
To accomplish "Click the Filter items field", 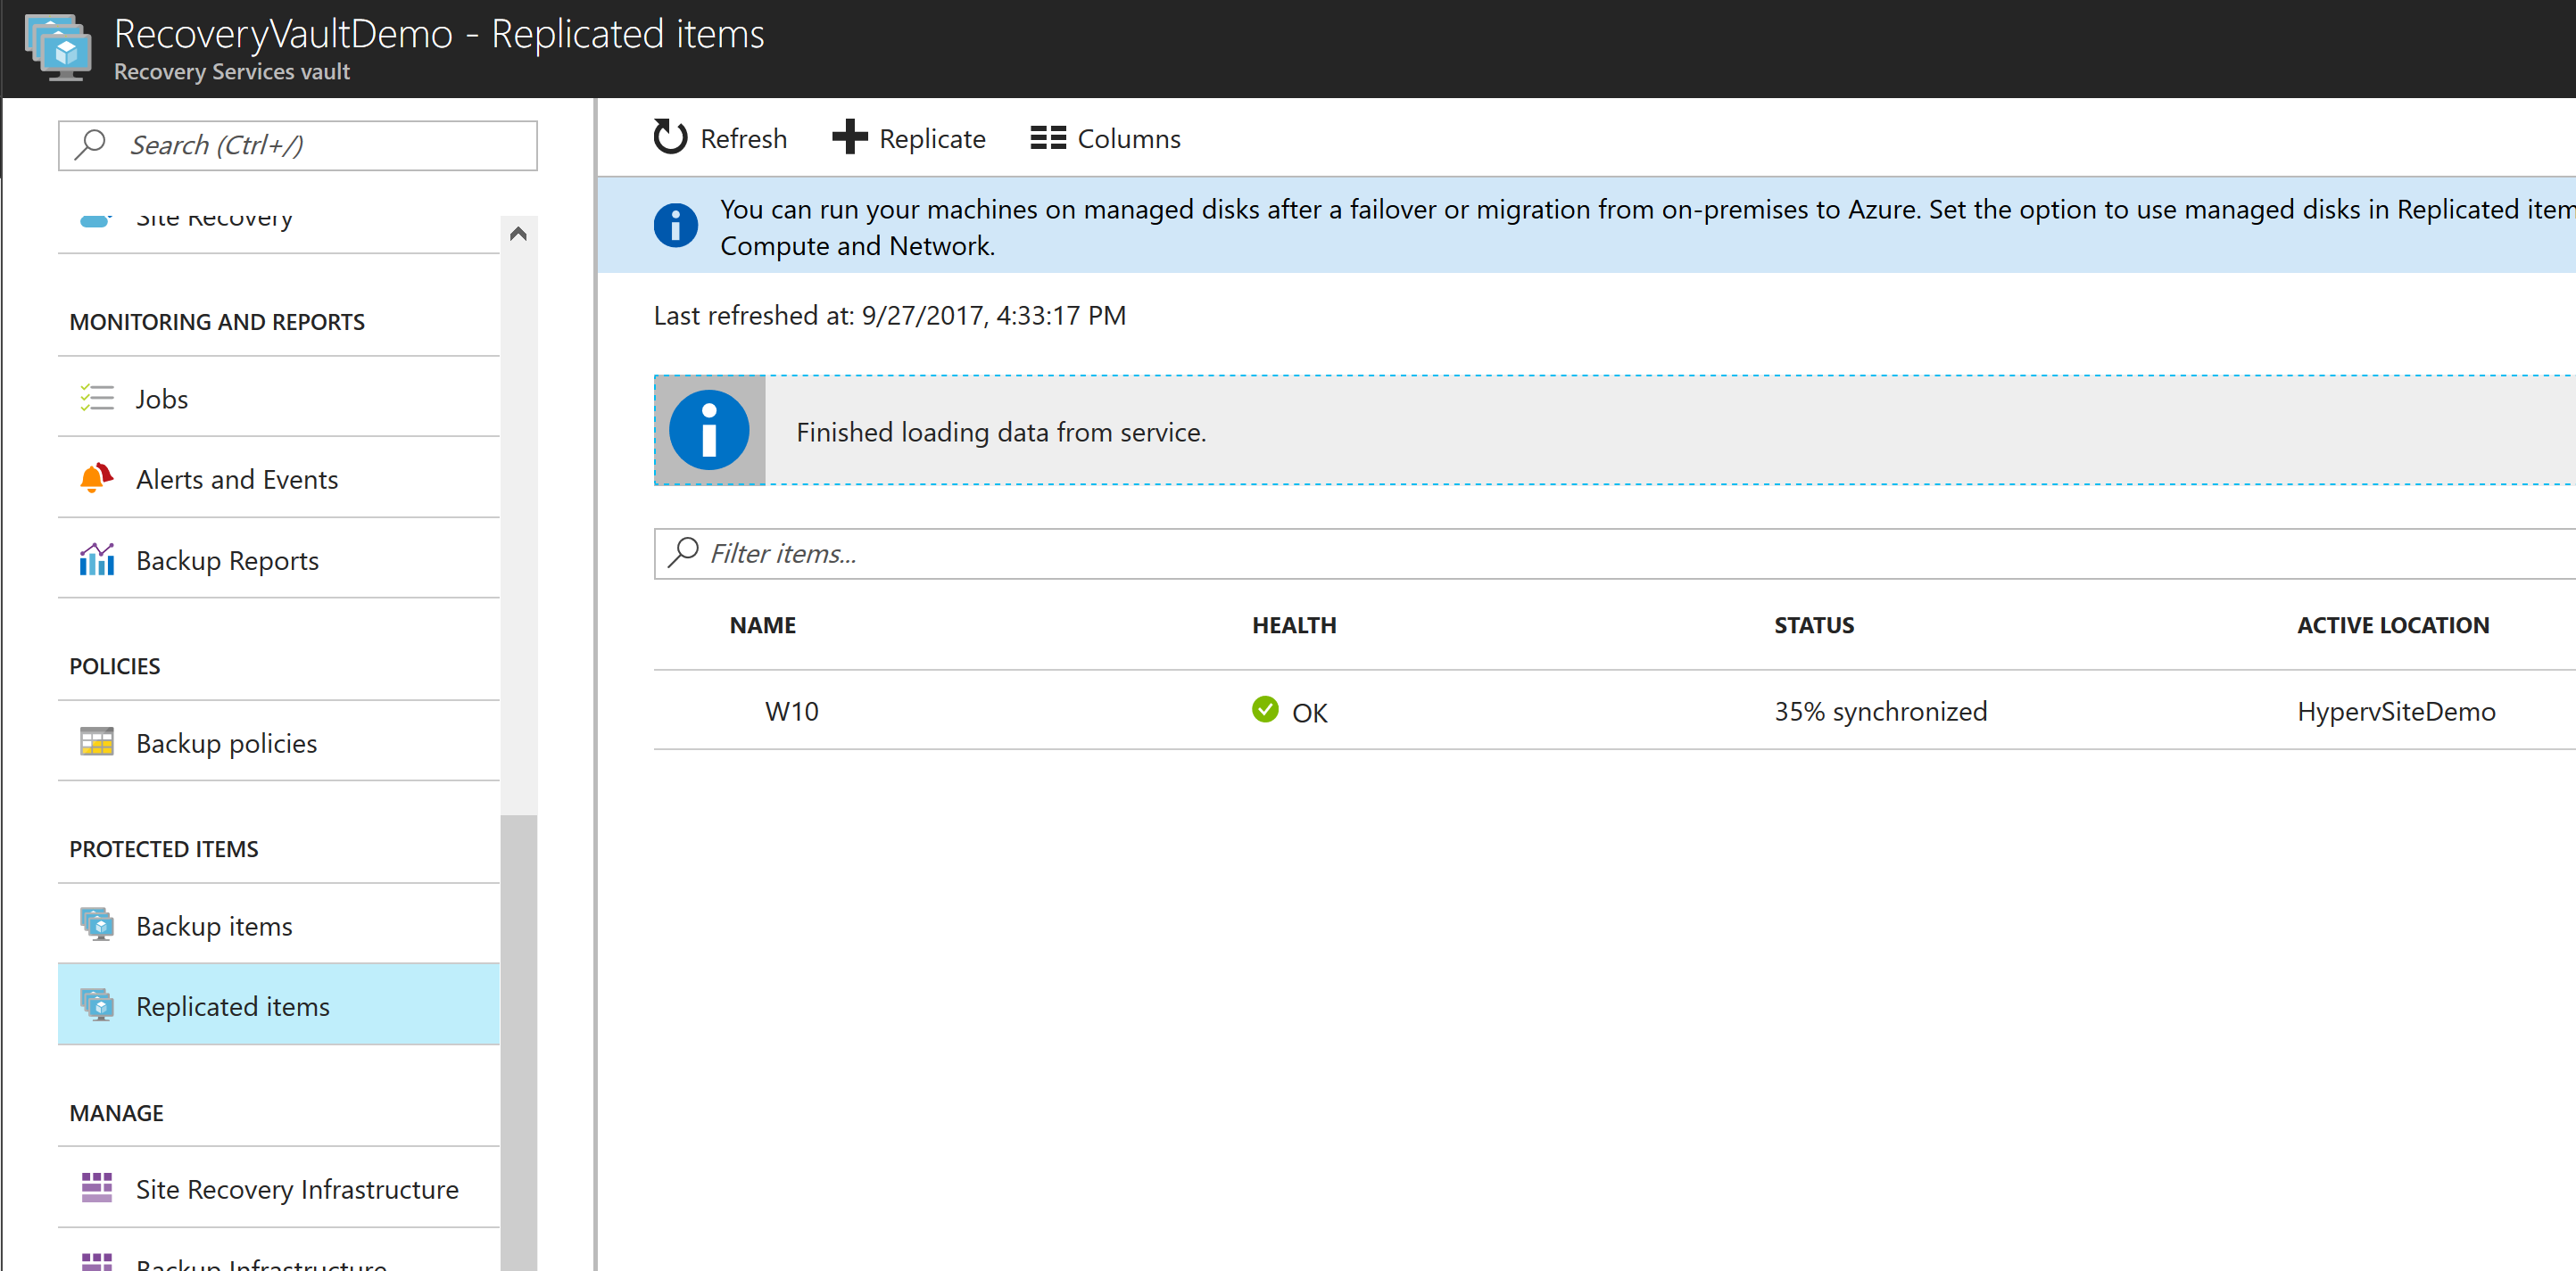I will pos(1600,553).
